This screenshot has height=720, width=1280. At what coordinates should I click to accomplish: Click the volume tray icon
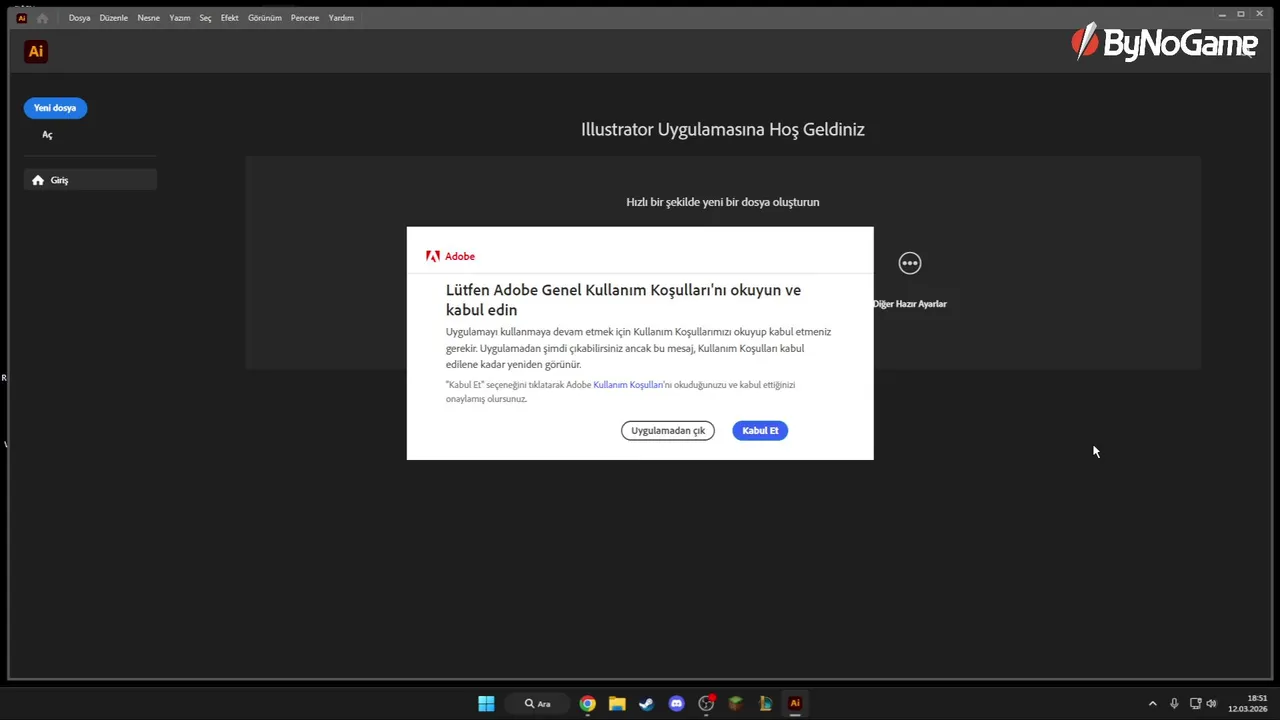pyautogui.click(x=1211, y=704)
